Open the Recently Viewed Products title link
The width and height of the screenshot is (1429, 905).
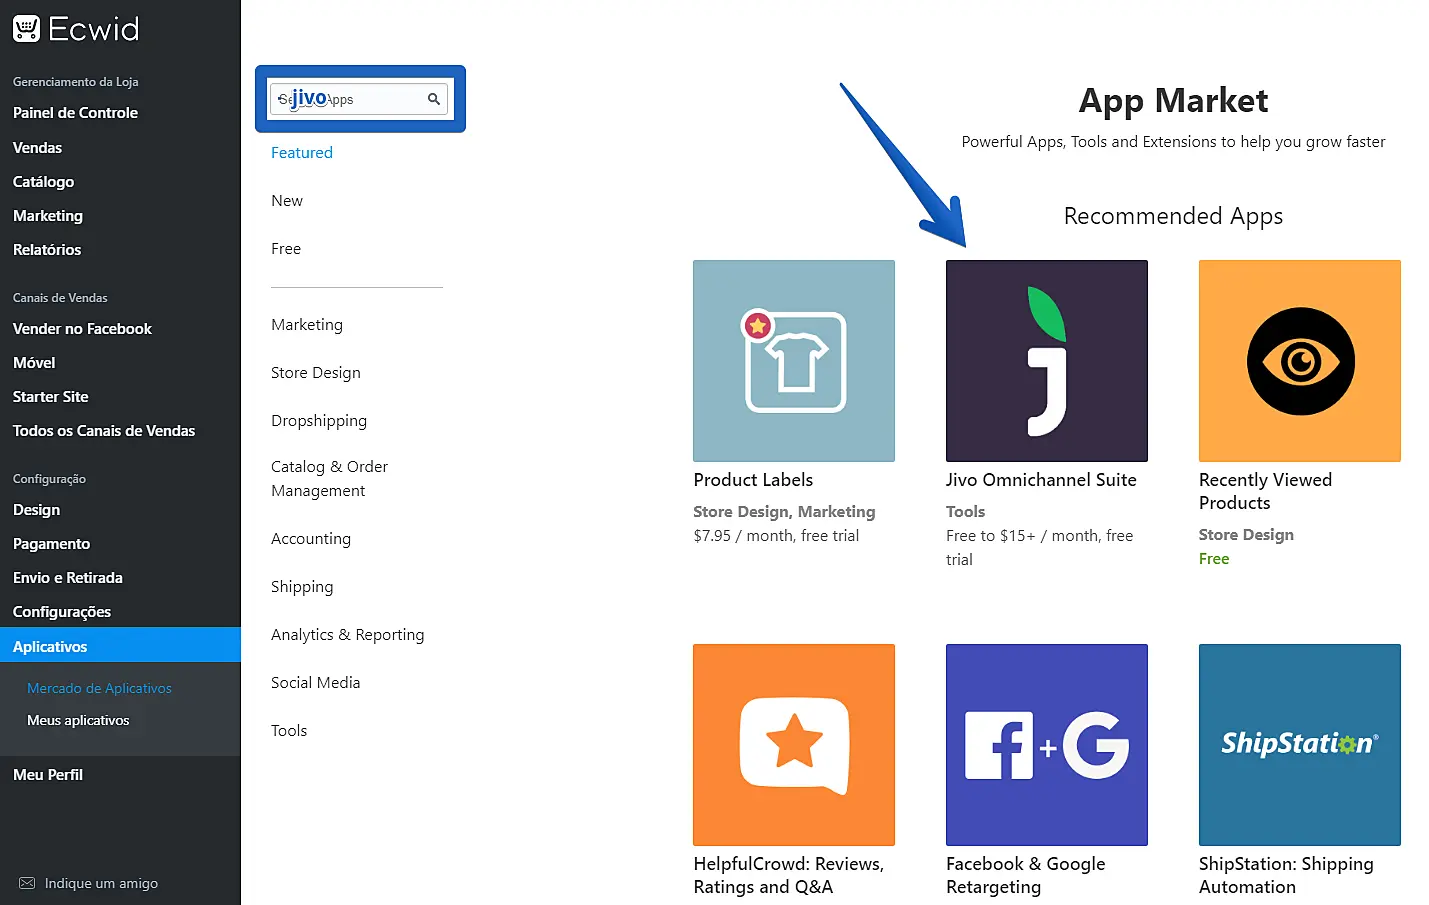tap(1266, 491)
